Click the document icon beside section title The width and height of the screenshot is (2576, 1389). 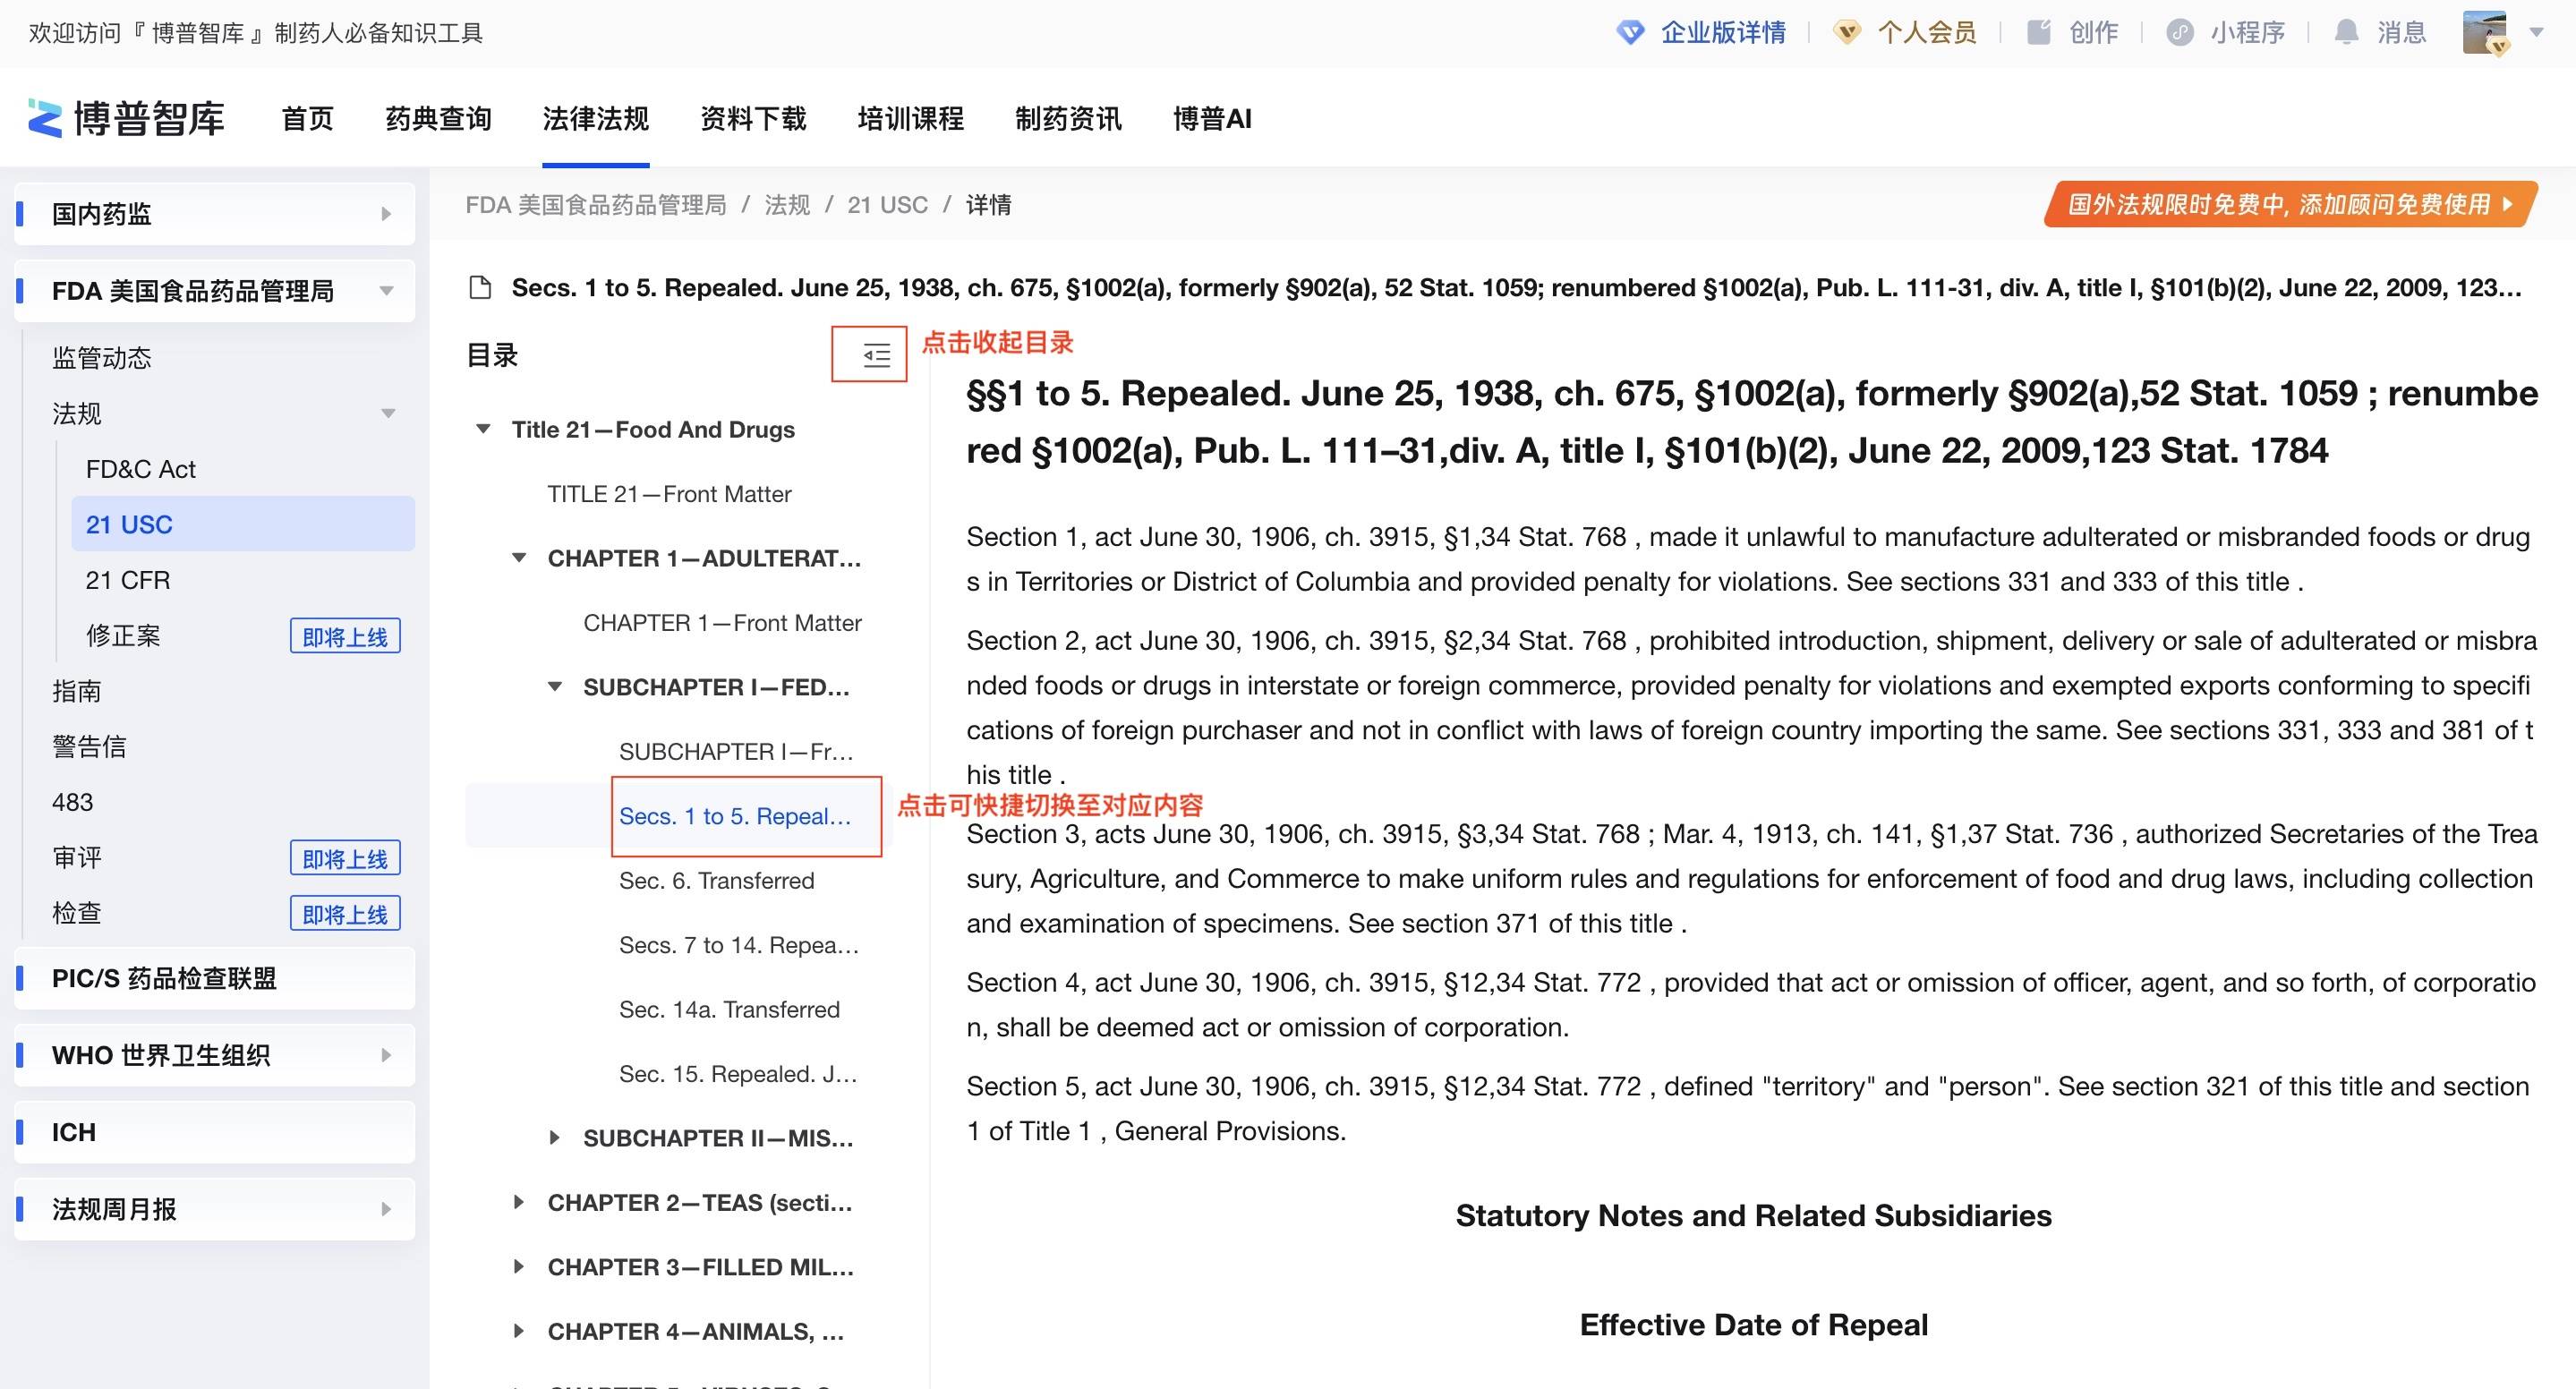click(x=480, y=288)
